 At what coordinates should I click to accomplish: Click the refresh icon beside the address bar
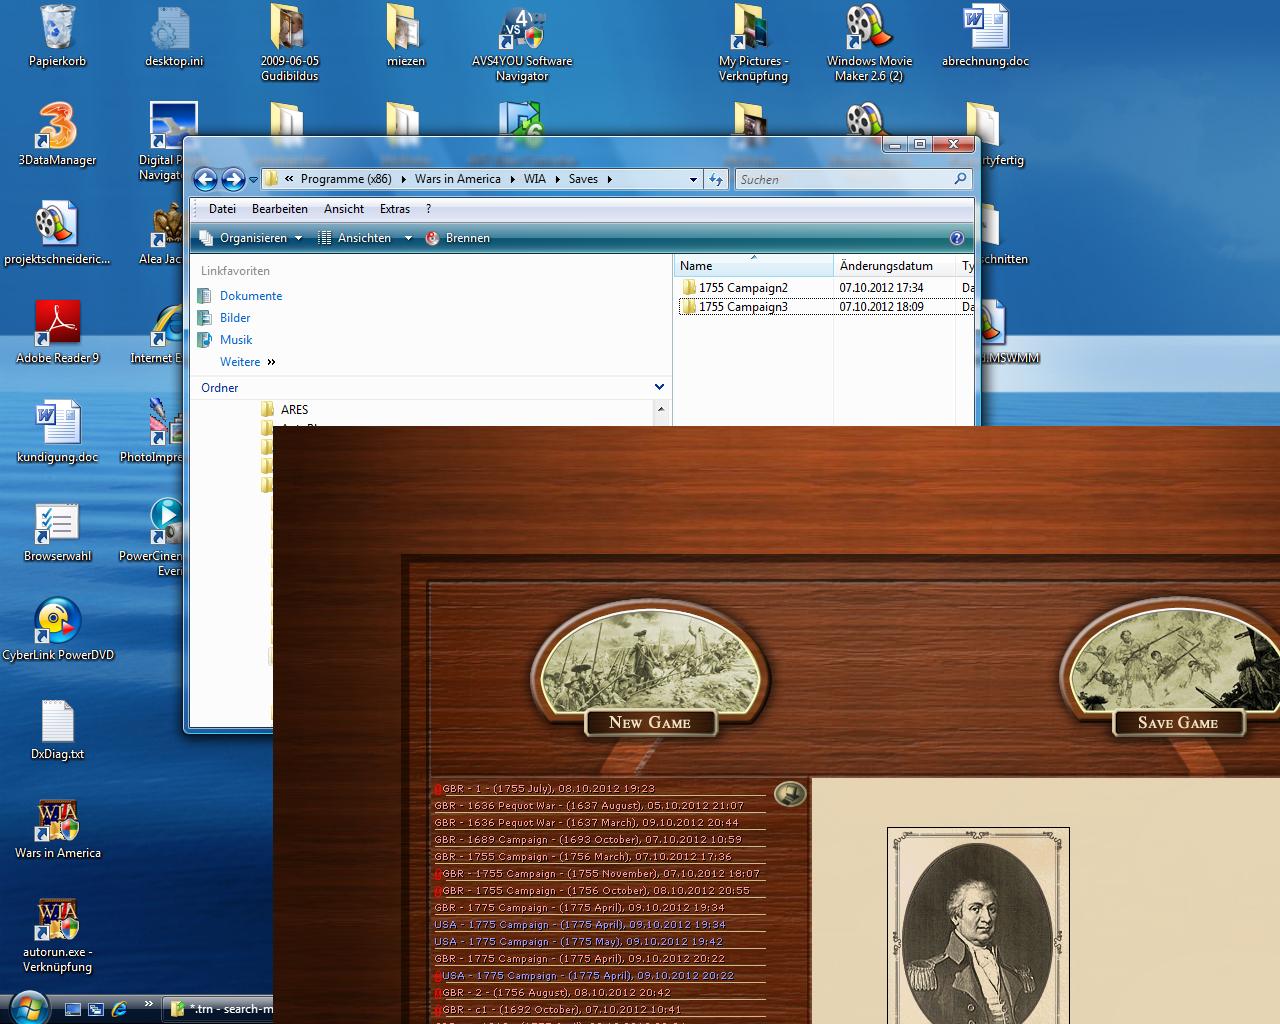tap(716, 179)
